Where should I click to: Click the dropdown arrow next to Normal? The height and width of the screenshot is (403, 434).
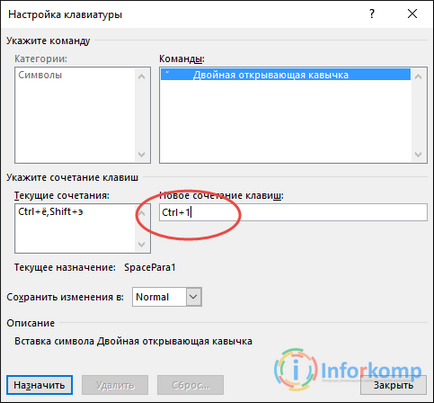coord(194,297)
